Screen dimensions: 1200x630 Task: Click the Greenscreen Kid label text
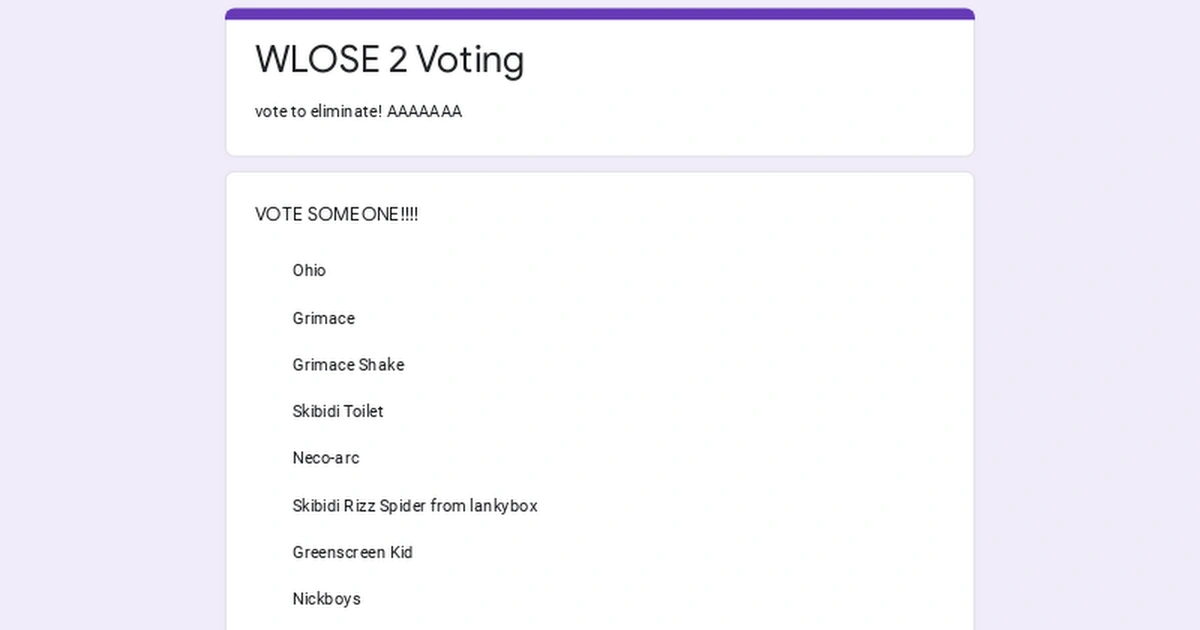(352, 552)
